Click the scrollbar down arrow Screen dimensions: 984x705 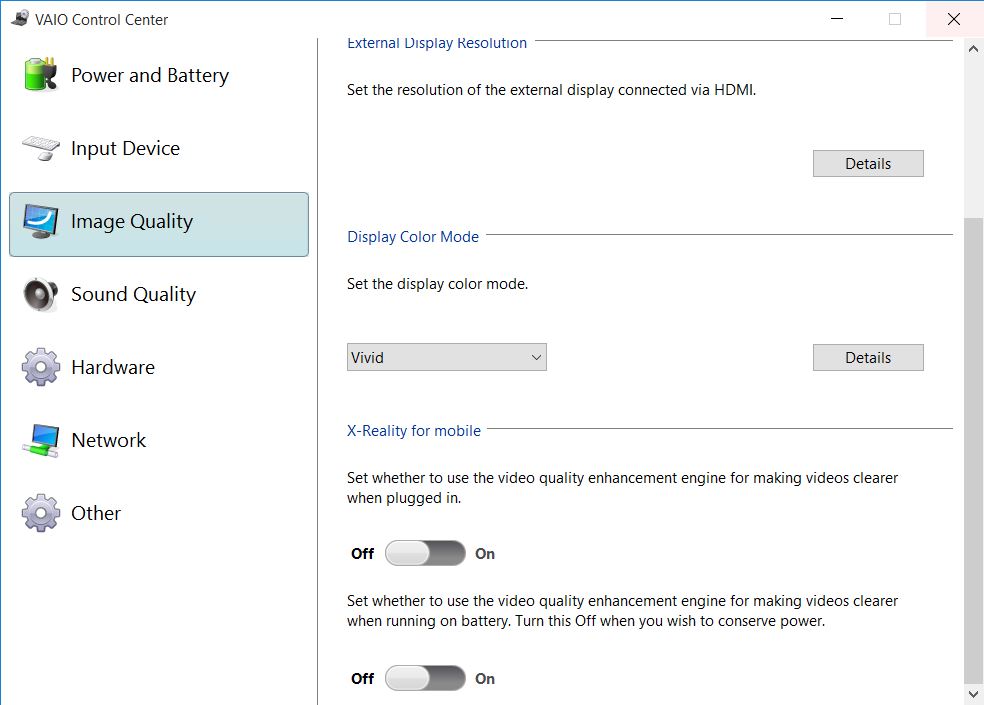click(973, 694)
